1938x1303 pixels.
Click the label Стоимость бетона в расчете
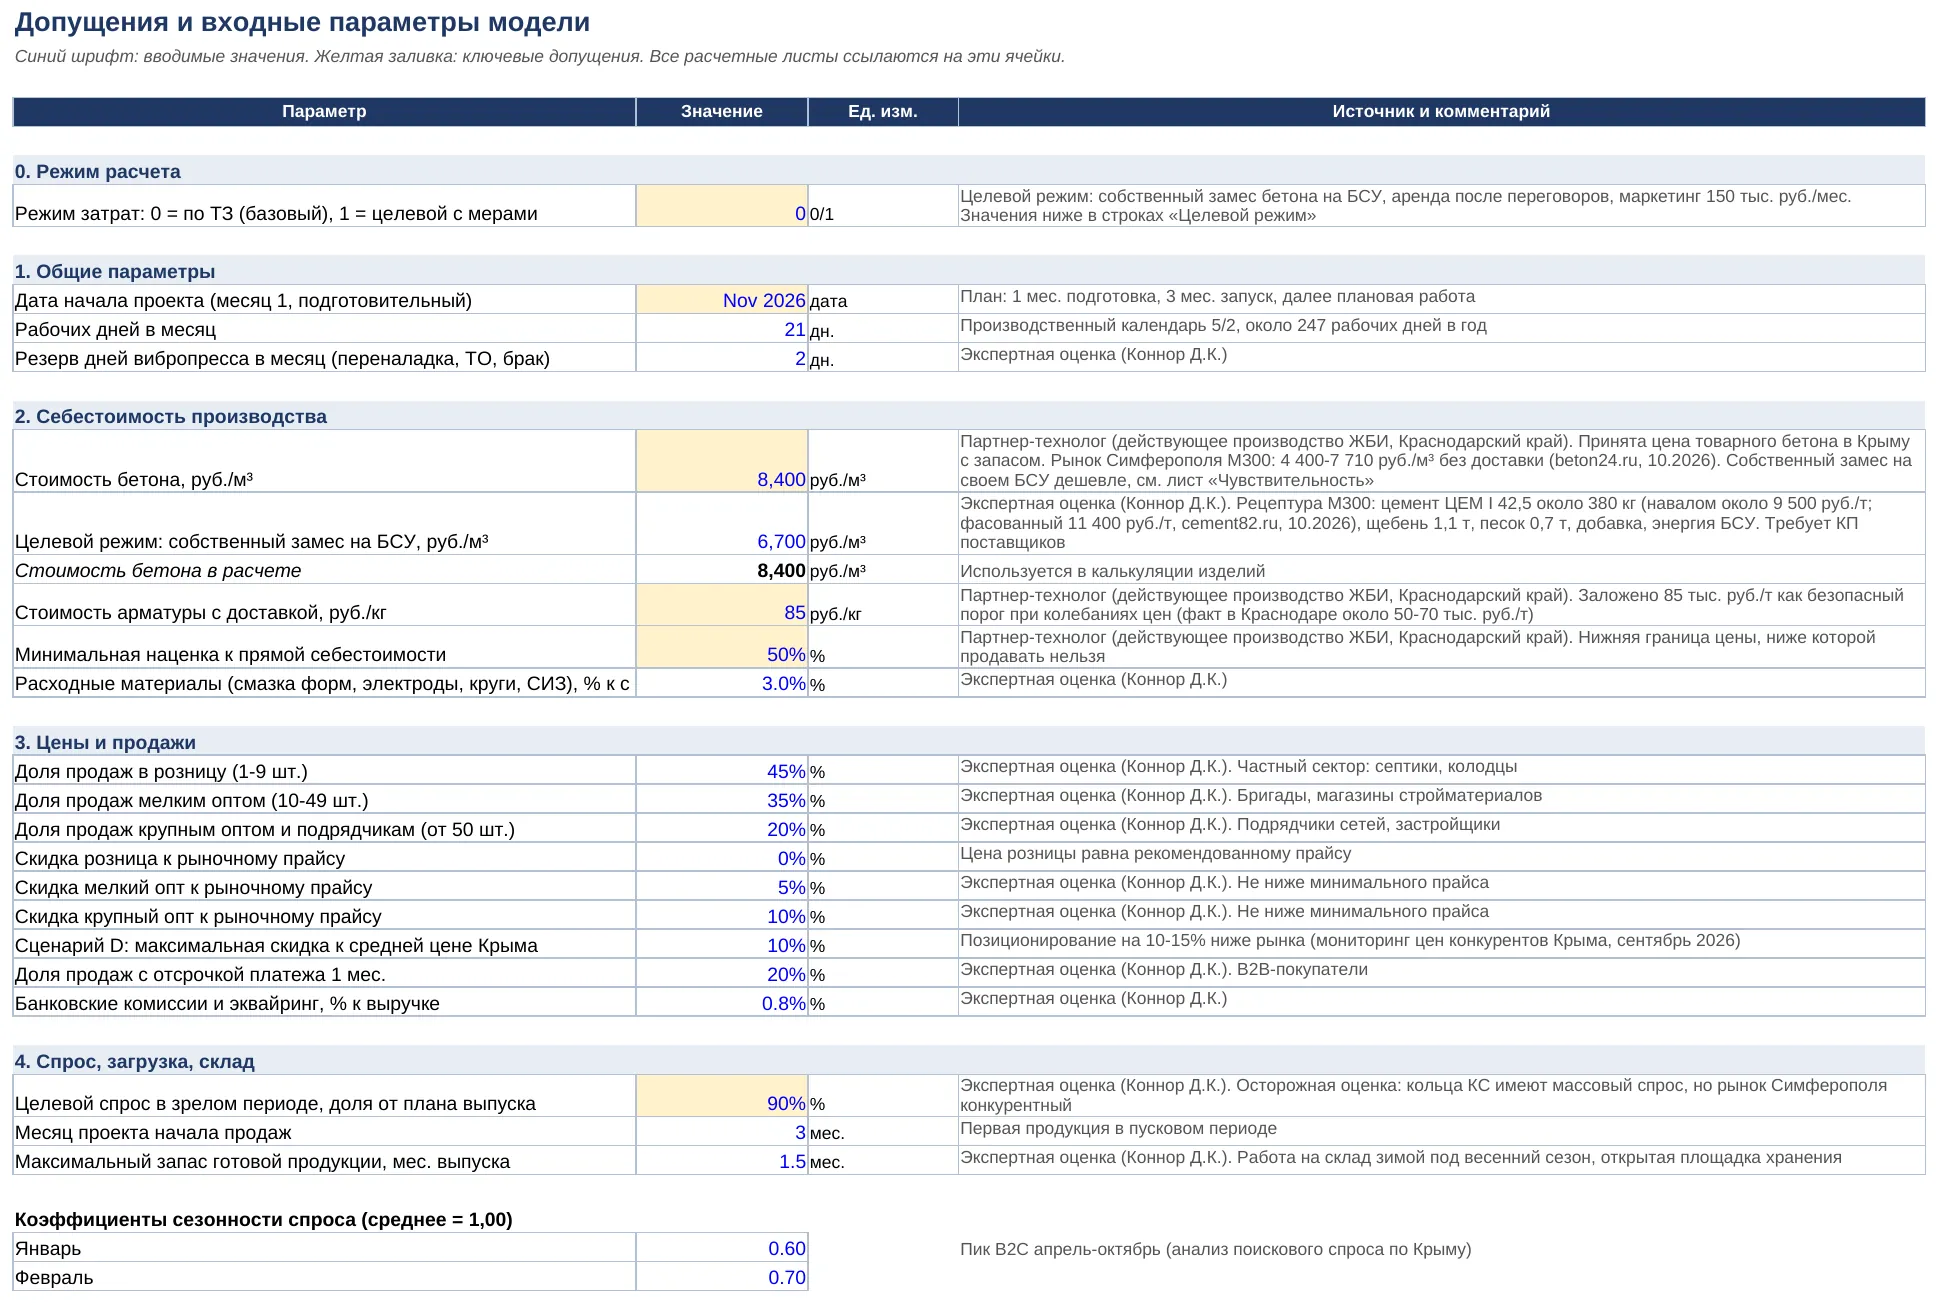pyautogui.click(x=157, y=570)
